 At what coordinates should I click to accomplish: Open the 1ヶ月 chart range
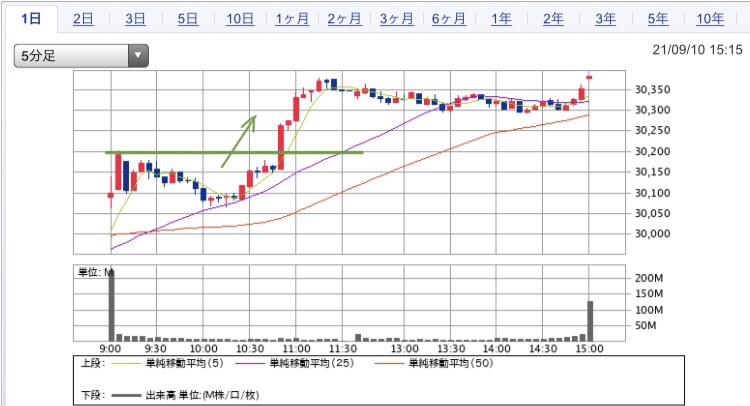tap(292, 19)
